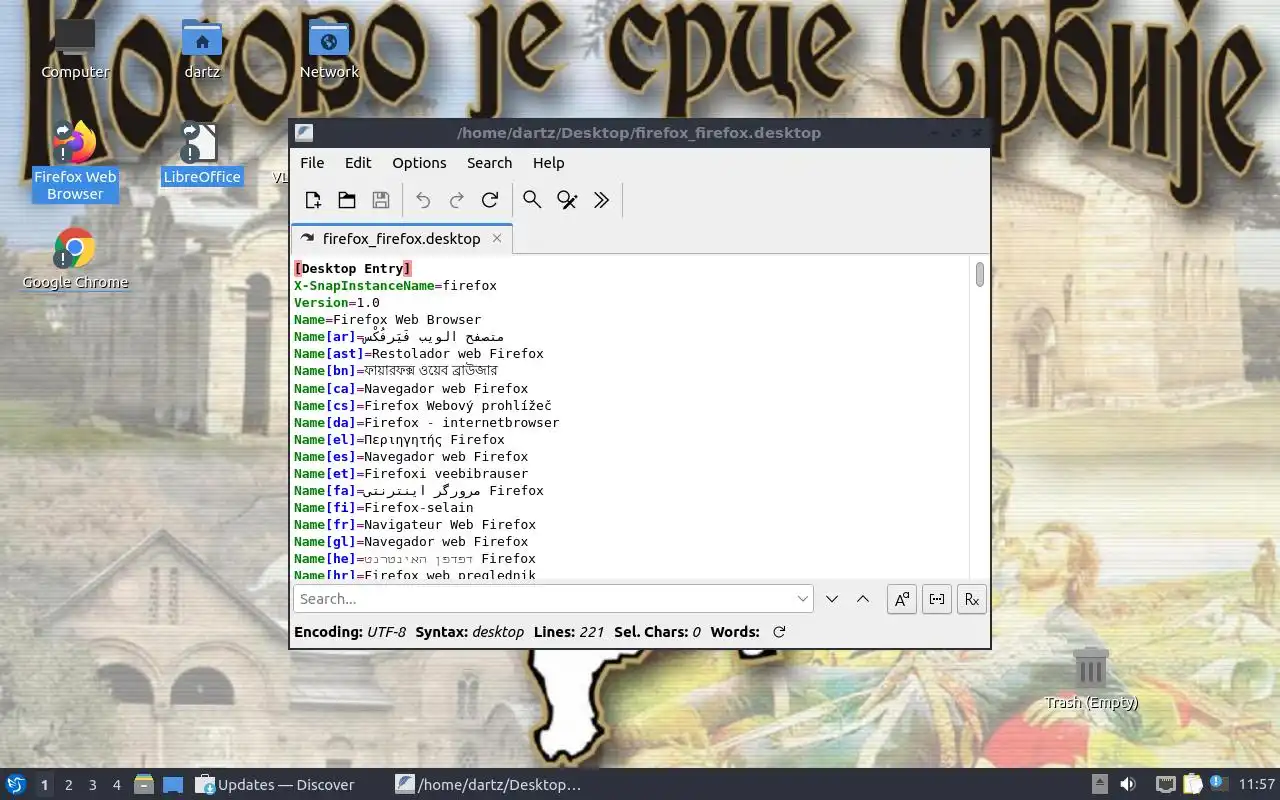Click the removable media eject tray icon
Image resolution: width=1280 pixels, height=800 pixels.
coord(1099,785)
